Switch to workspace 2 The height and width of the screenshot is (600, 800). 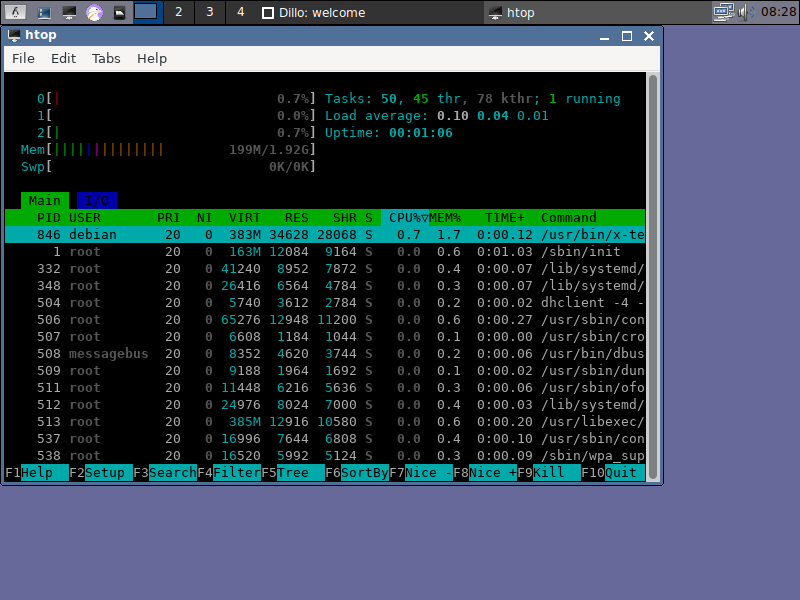pos(179,12)
